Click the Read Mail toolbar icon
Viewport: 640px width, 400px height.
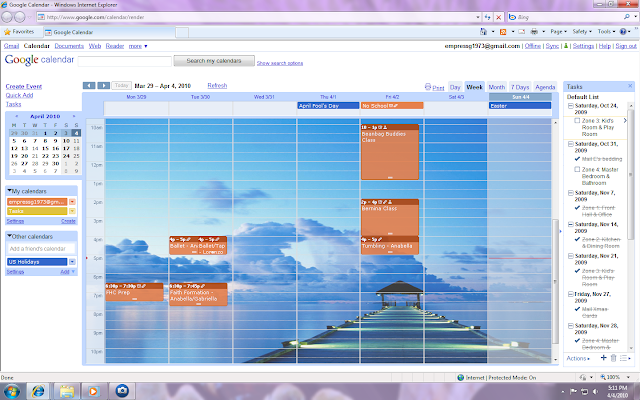(522, 31)
